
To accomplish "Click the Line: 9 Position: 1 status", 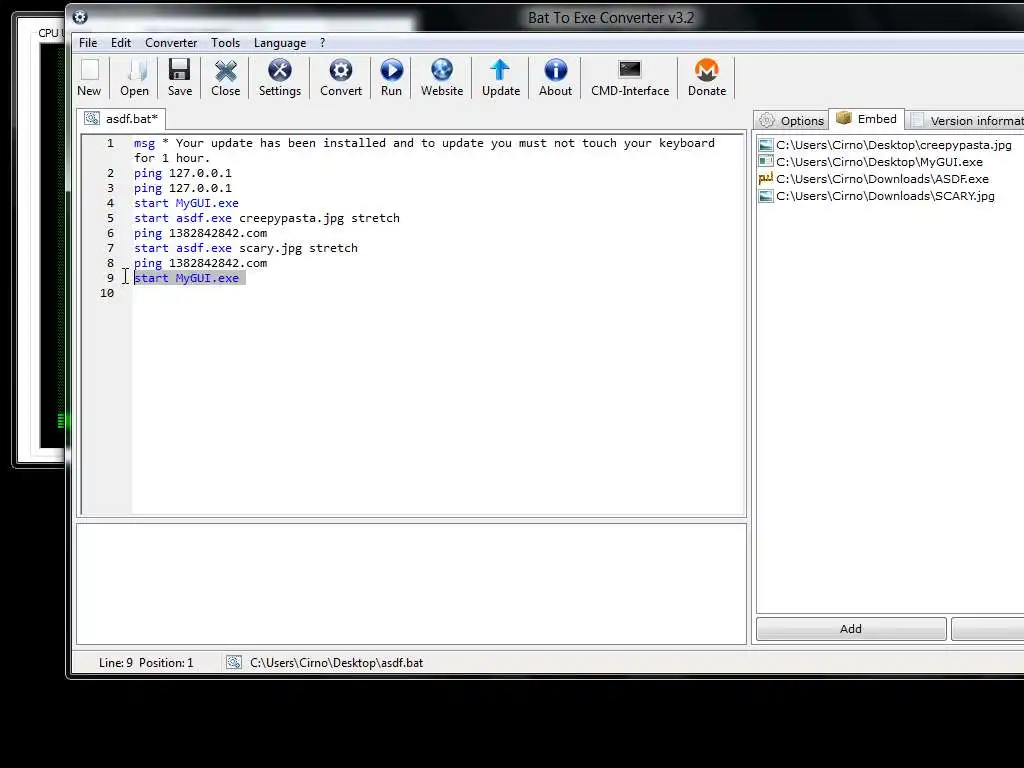I will [146, 662].
